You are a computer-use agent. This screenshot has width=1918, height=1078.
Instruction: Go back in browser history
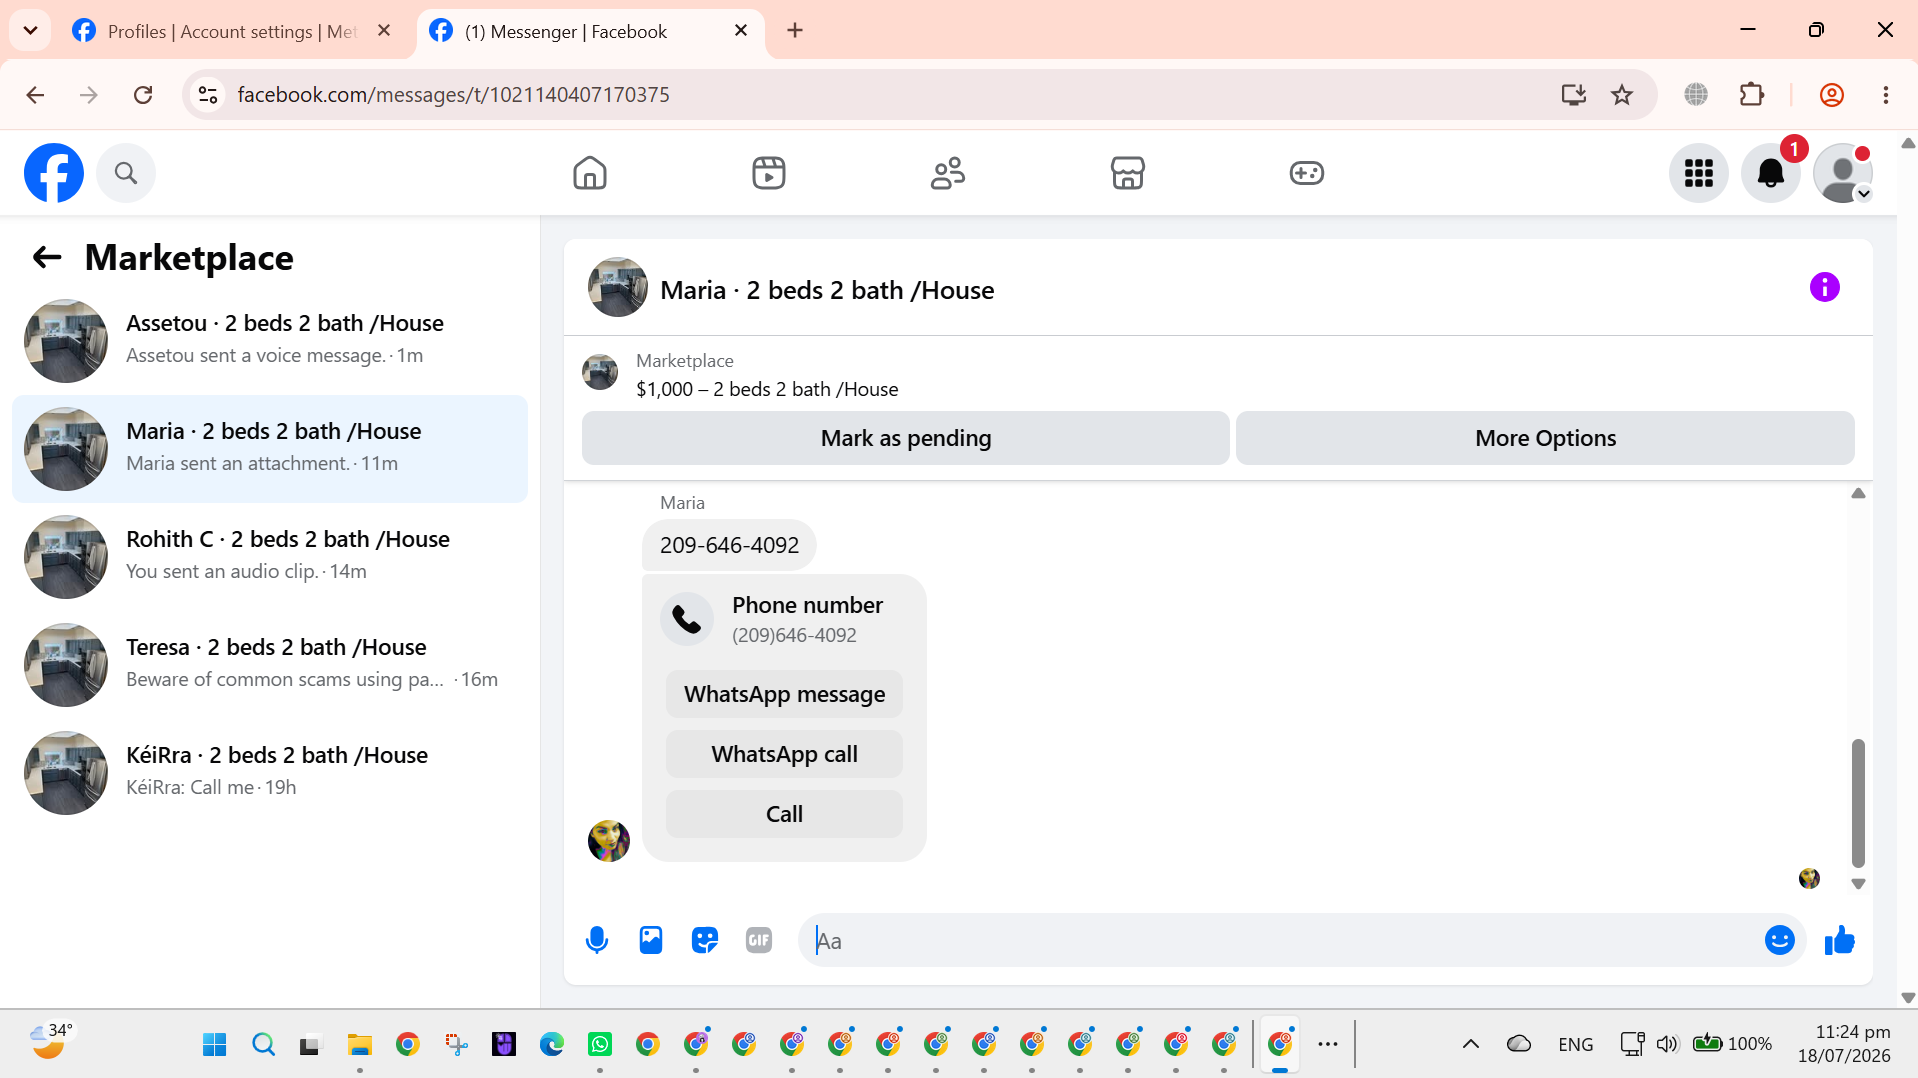pyautogui.click(x=35, y=95)
